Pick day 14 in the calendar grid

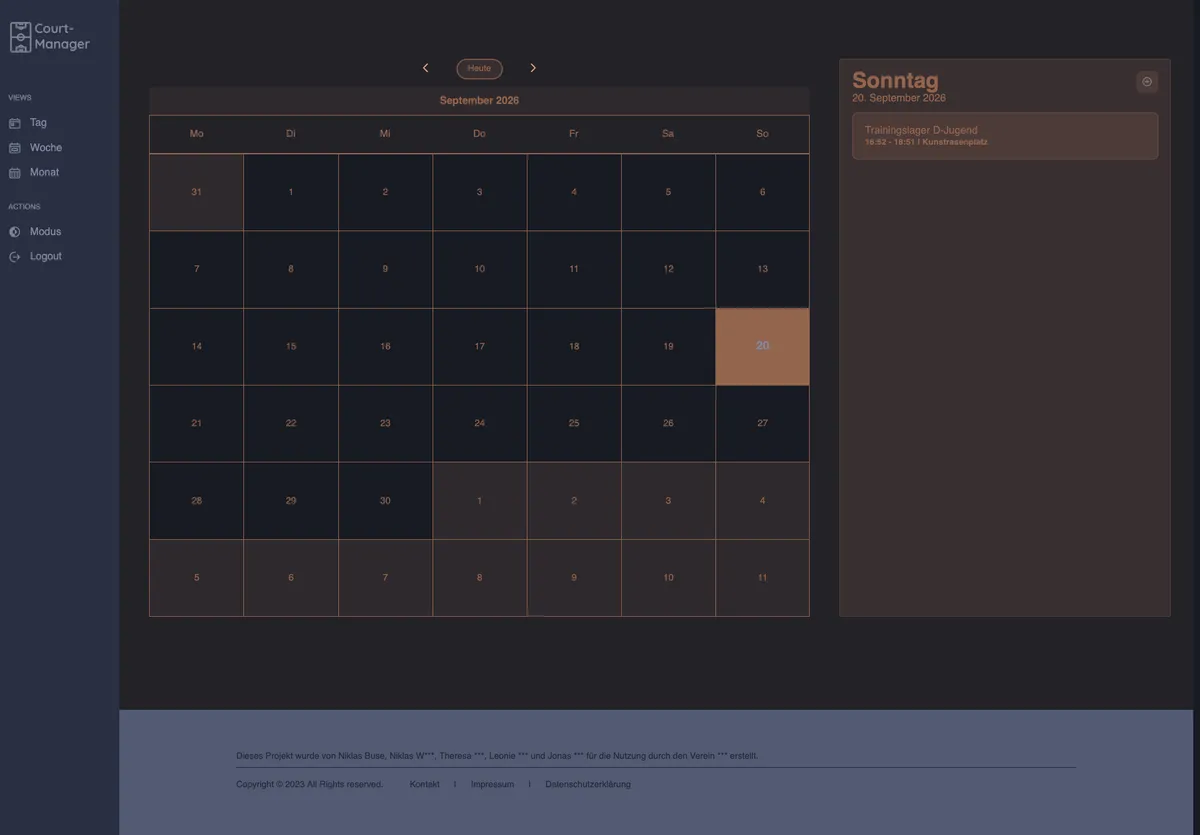pyautogui.click(x=196, y=346)
